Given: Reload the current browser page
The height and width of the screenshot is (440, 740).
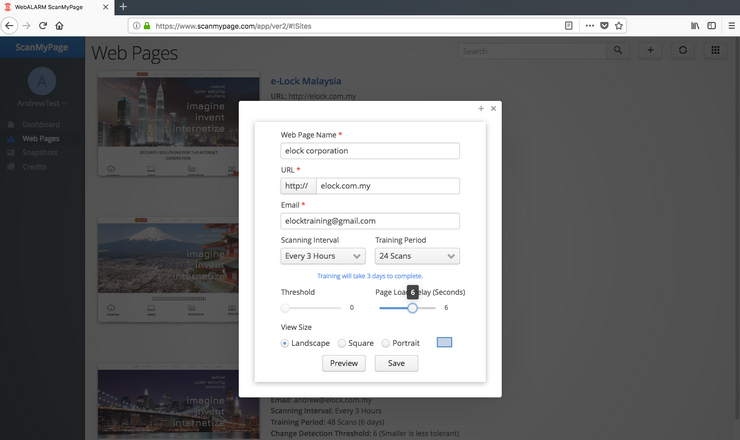Looking at the screenshot, I should coord(43,25).
